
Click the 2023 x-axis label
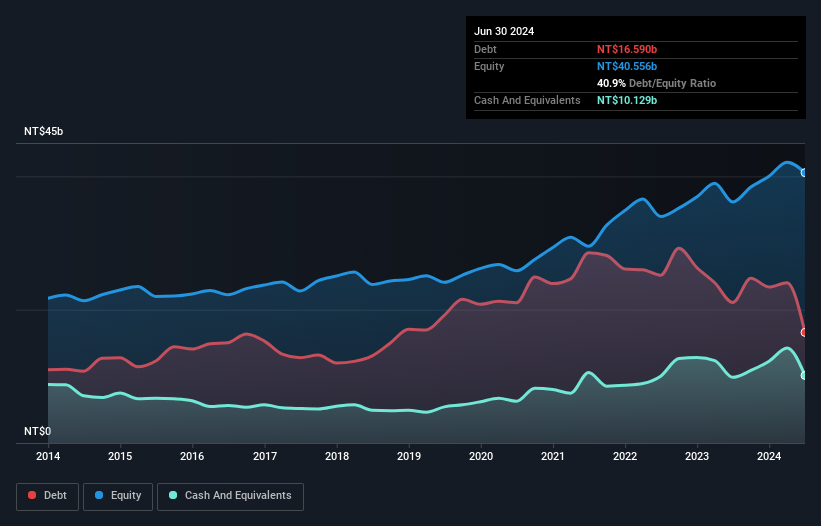(x=697, y=456)
